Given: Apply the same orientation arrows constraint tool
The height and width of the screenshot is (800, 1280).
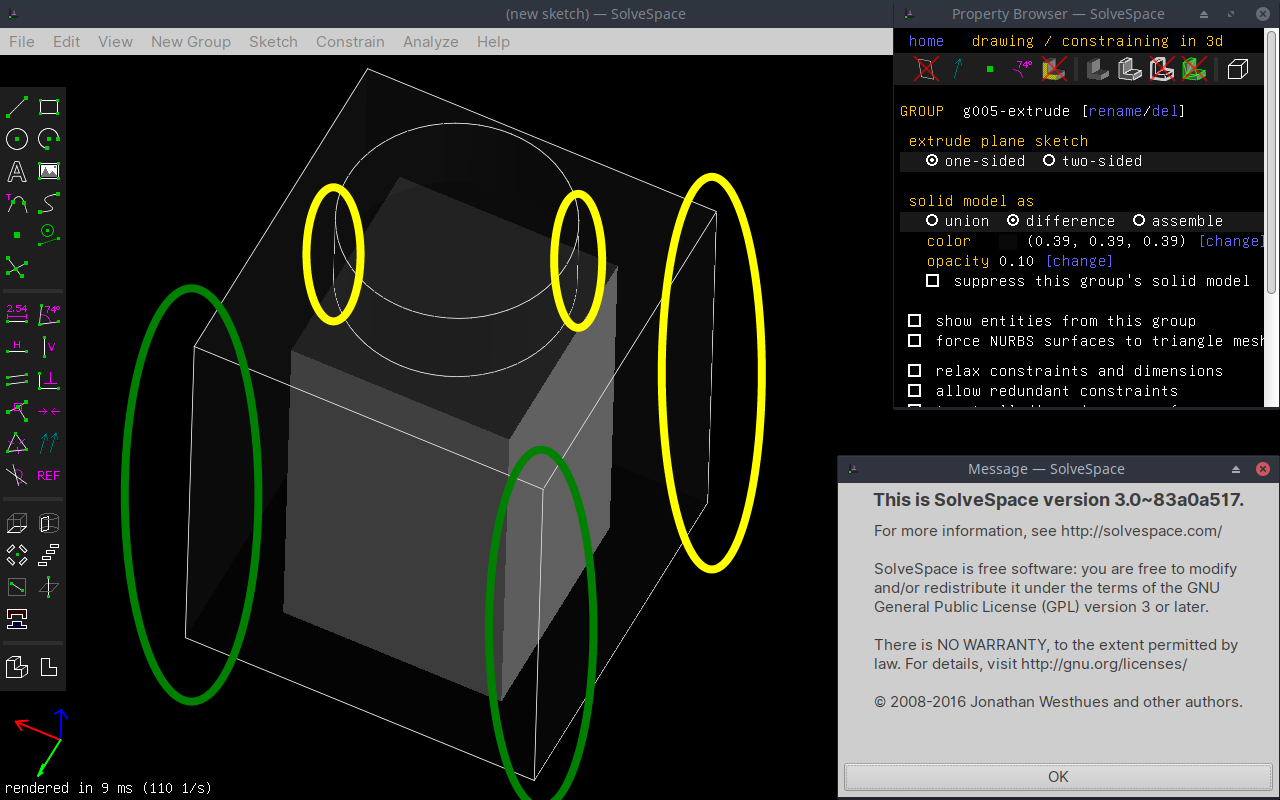Looking at the screenshot, I should [49, 442].
